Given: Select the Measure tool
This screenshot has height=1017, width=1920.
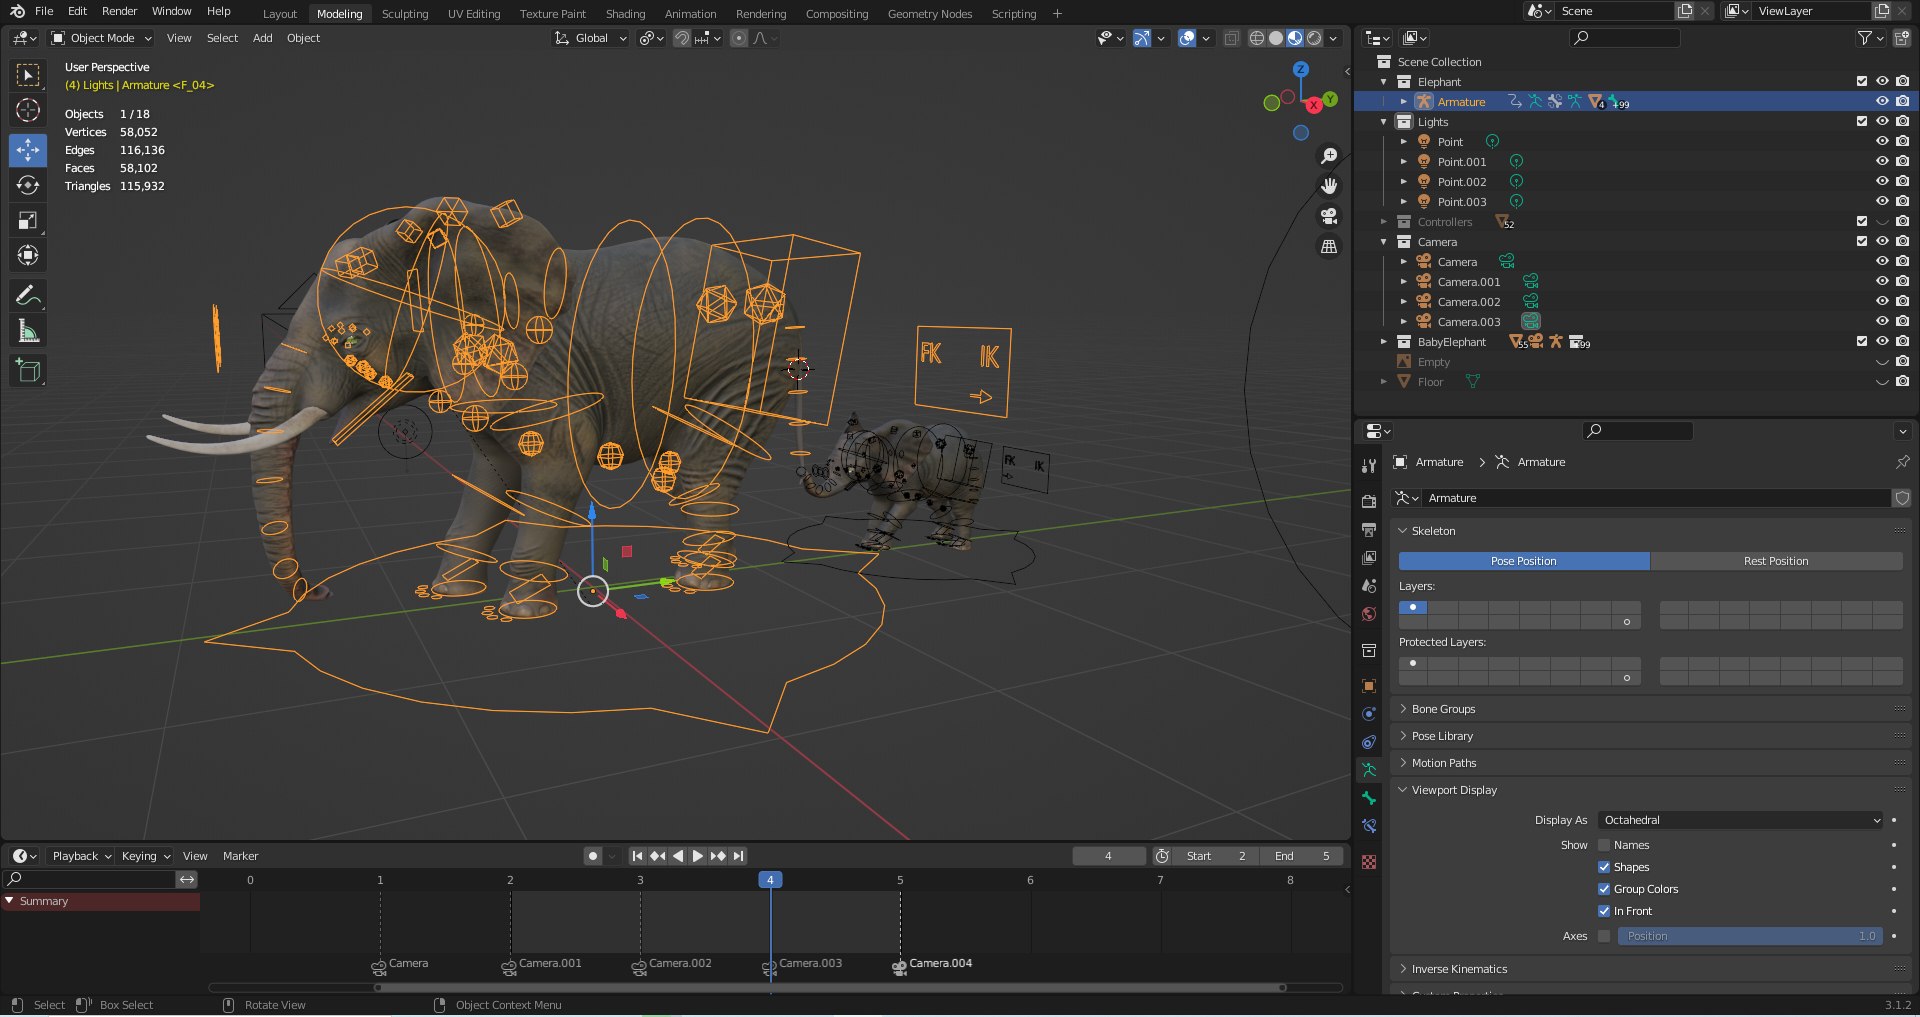Looking at the screenshot, I should point(28,331).
